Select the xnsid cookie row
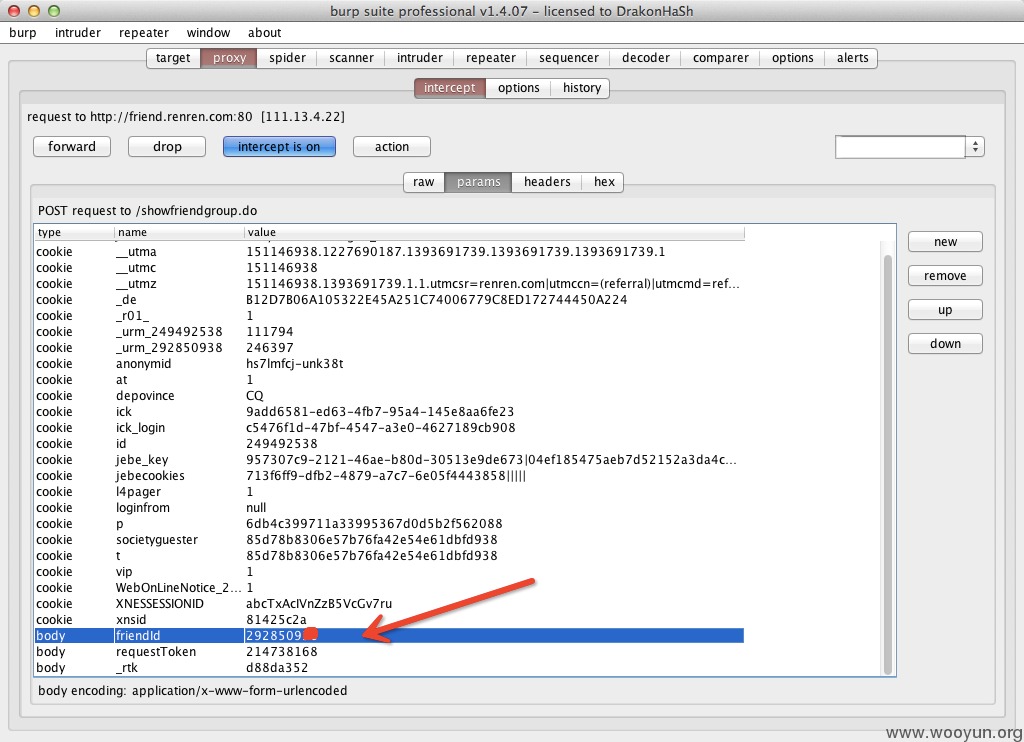 (389, 620)
